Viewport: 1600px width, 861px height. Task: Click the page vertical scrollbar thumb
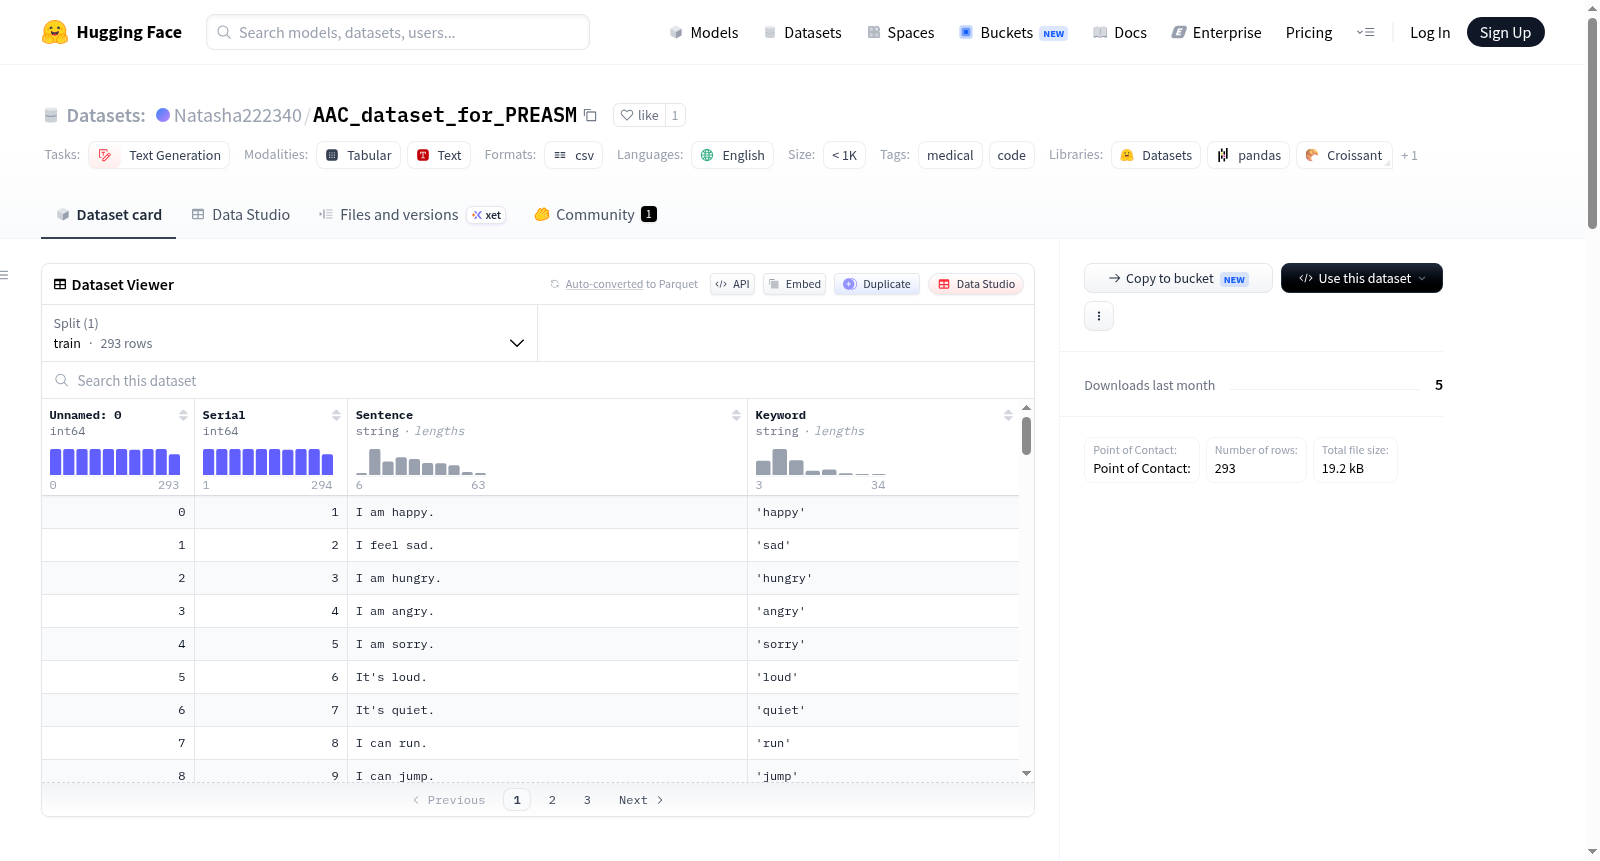[x=1592, y=123]
